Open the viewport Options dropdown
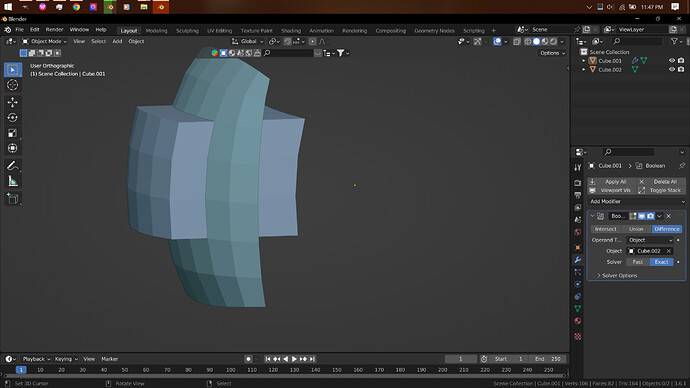This screenshot has height=388, width=690. [552, 53]
